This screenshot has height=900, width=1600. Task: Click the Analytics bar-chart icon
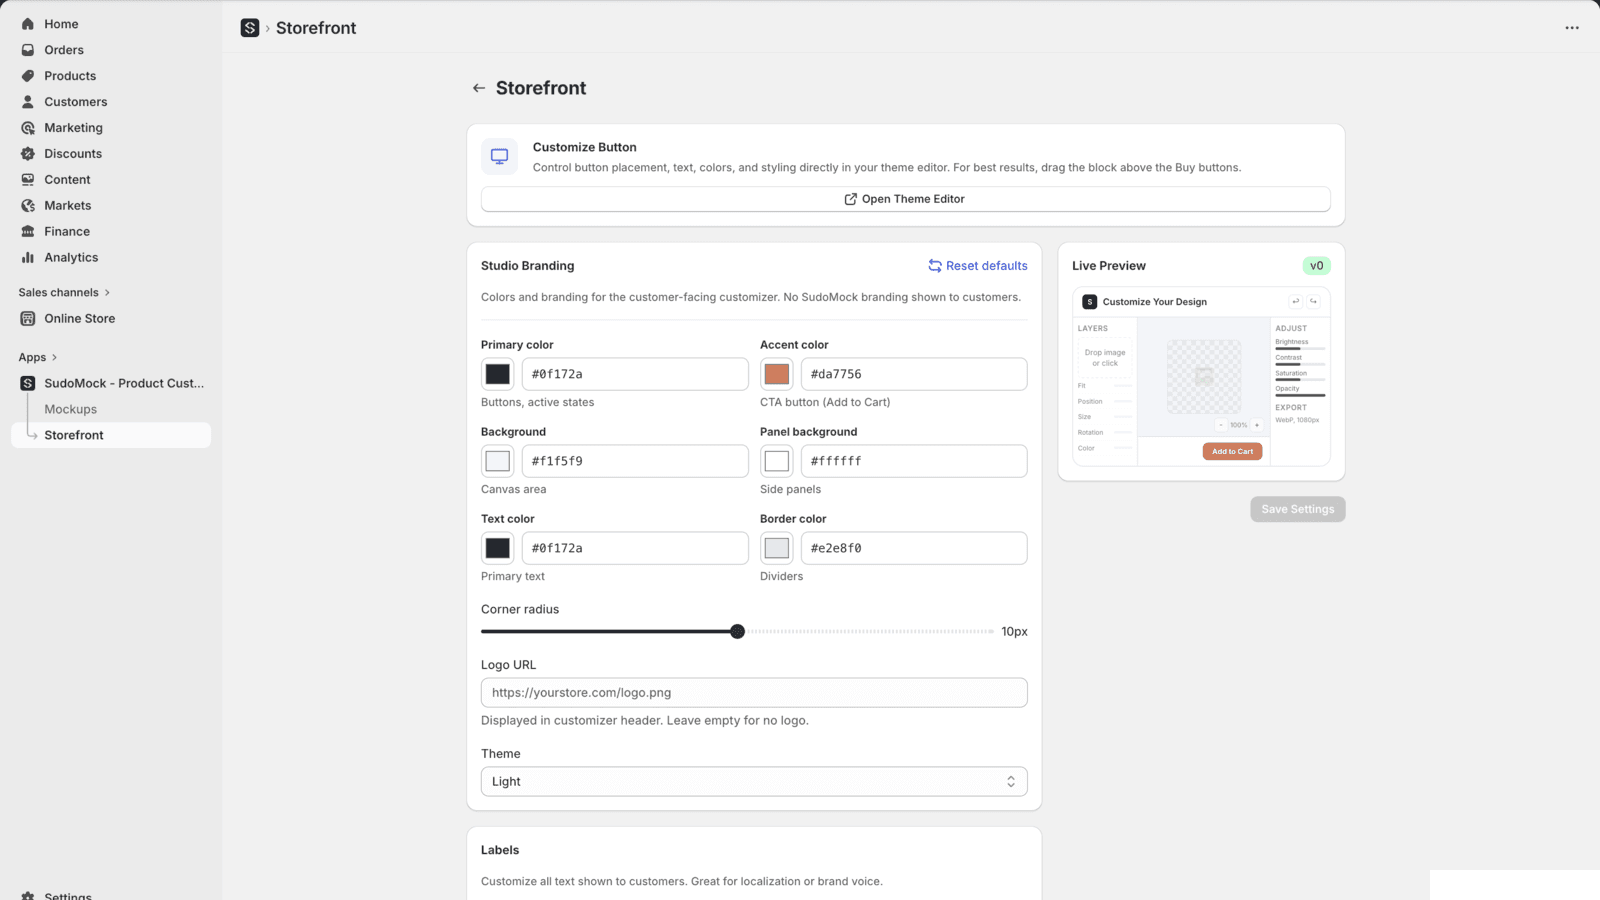coord(27,257)
